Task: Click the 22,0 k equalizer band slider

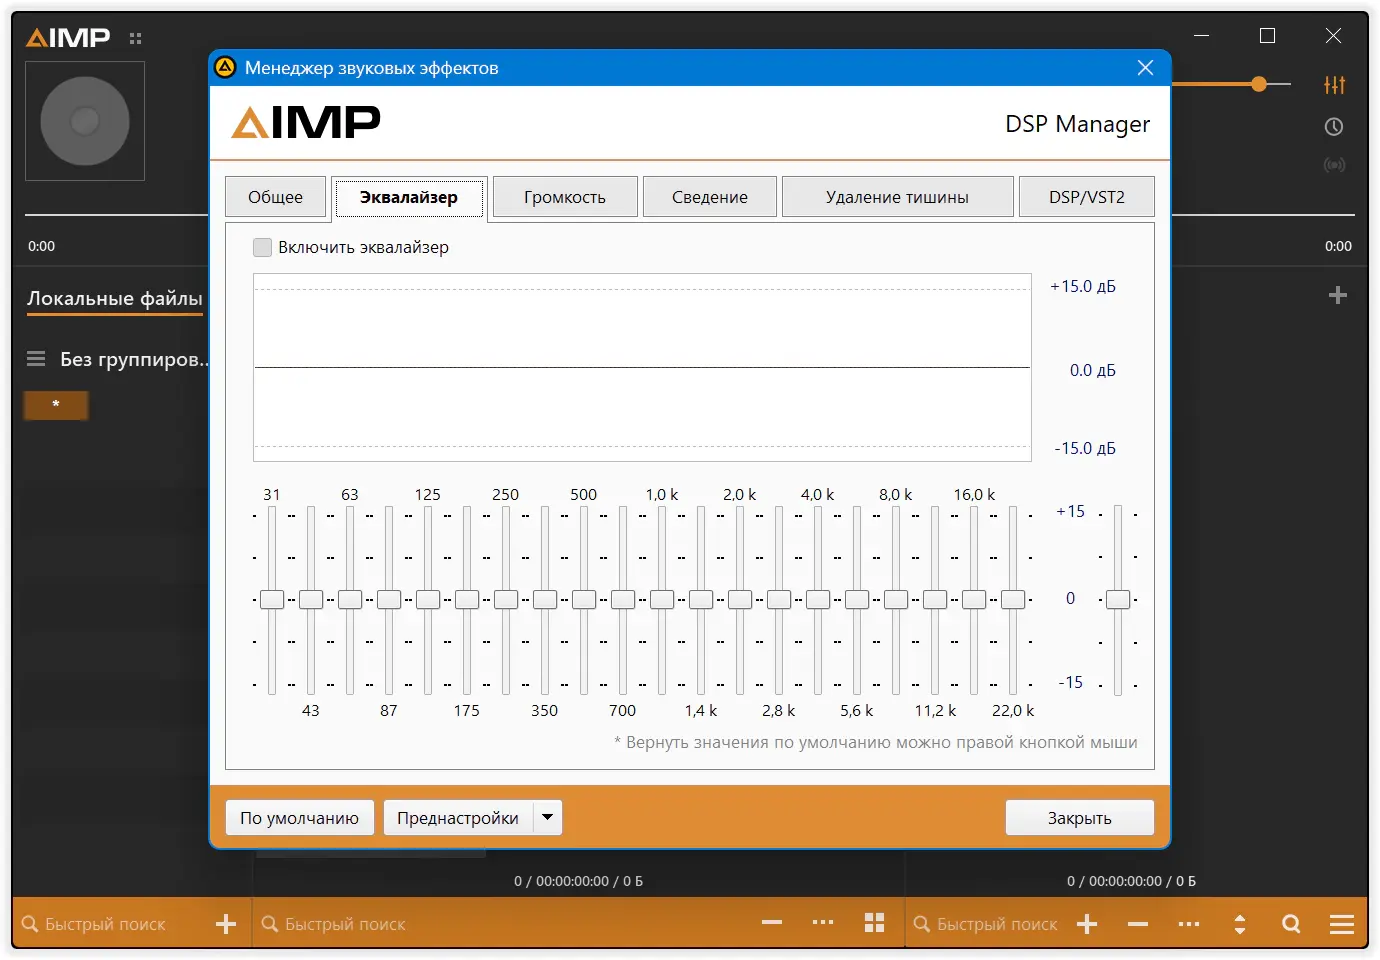Action: [1013, 600]
